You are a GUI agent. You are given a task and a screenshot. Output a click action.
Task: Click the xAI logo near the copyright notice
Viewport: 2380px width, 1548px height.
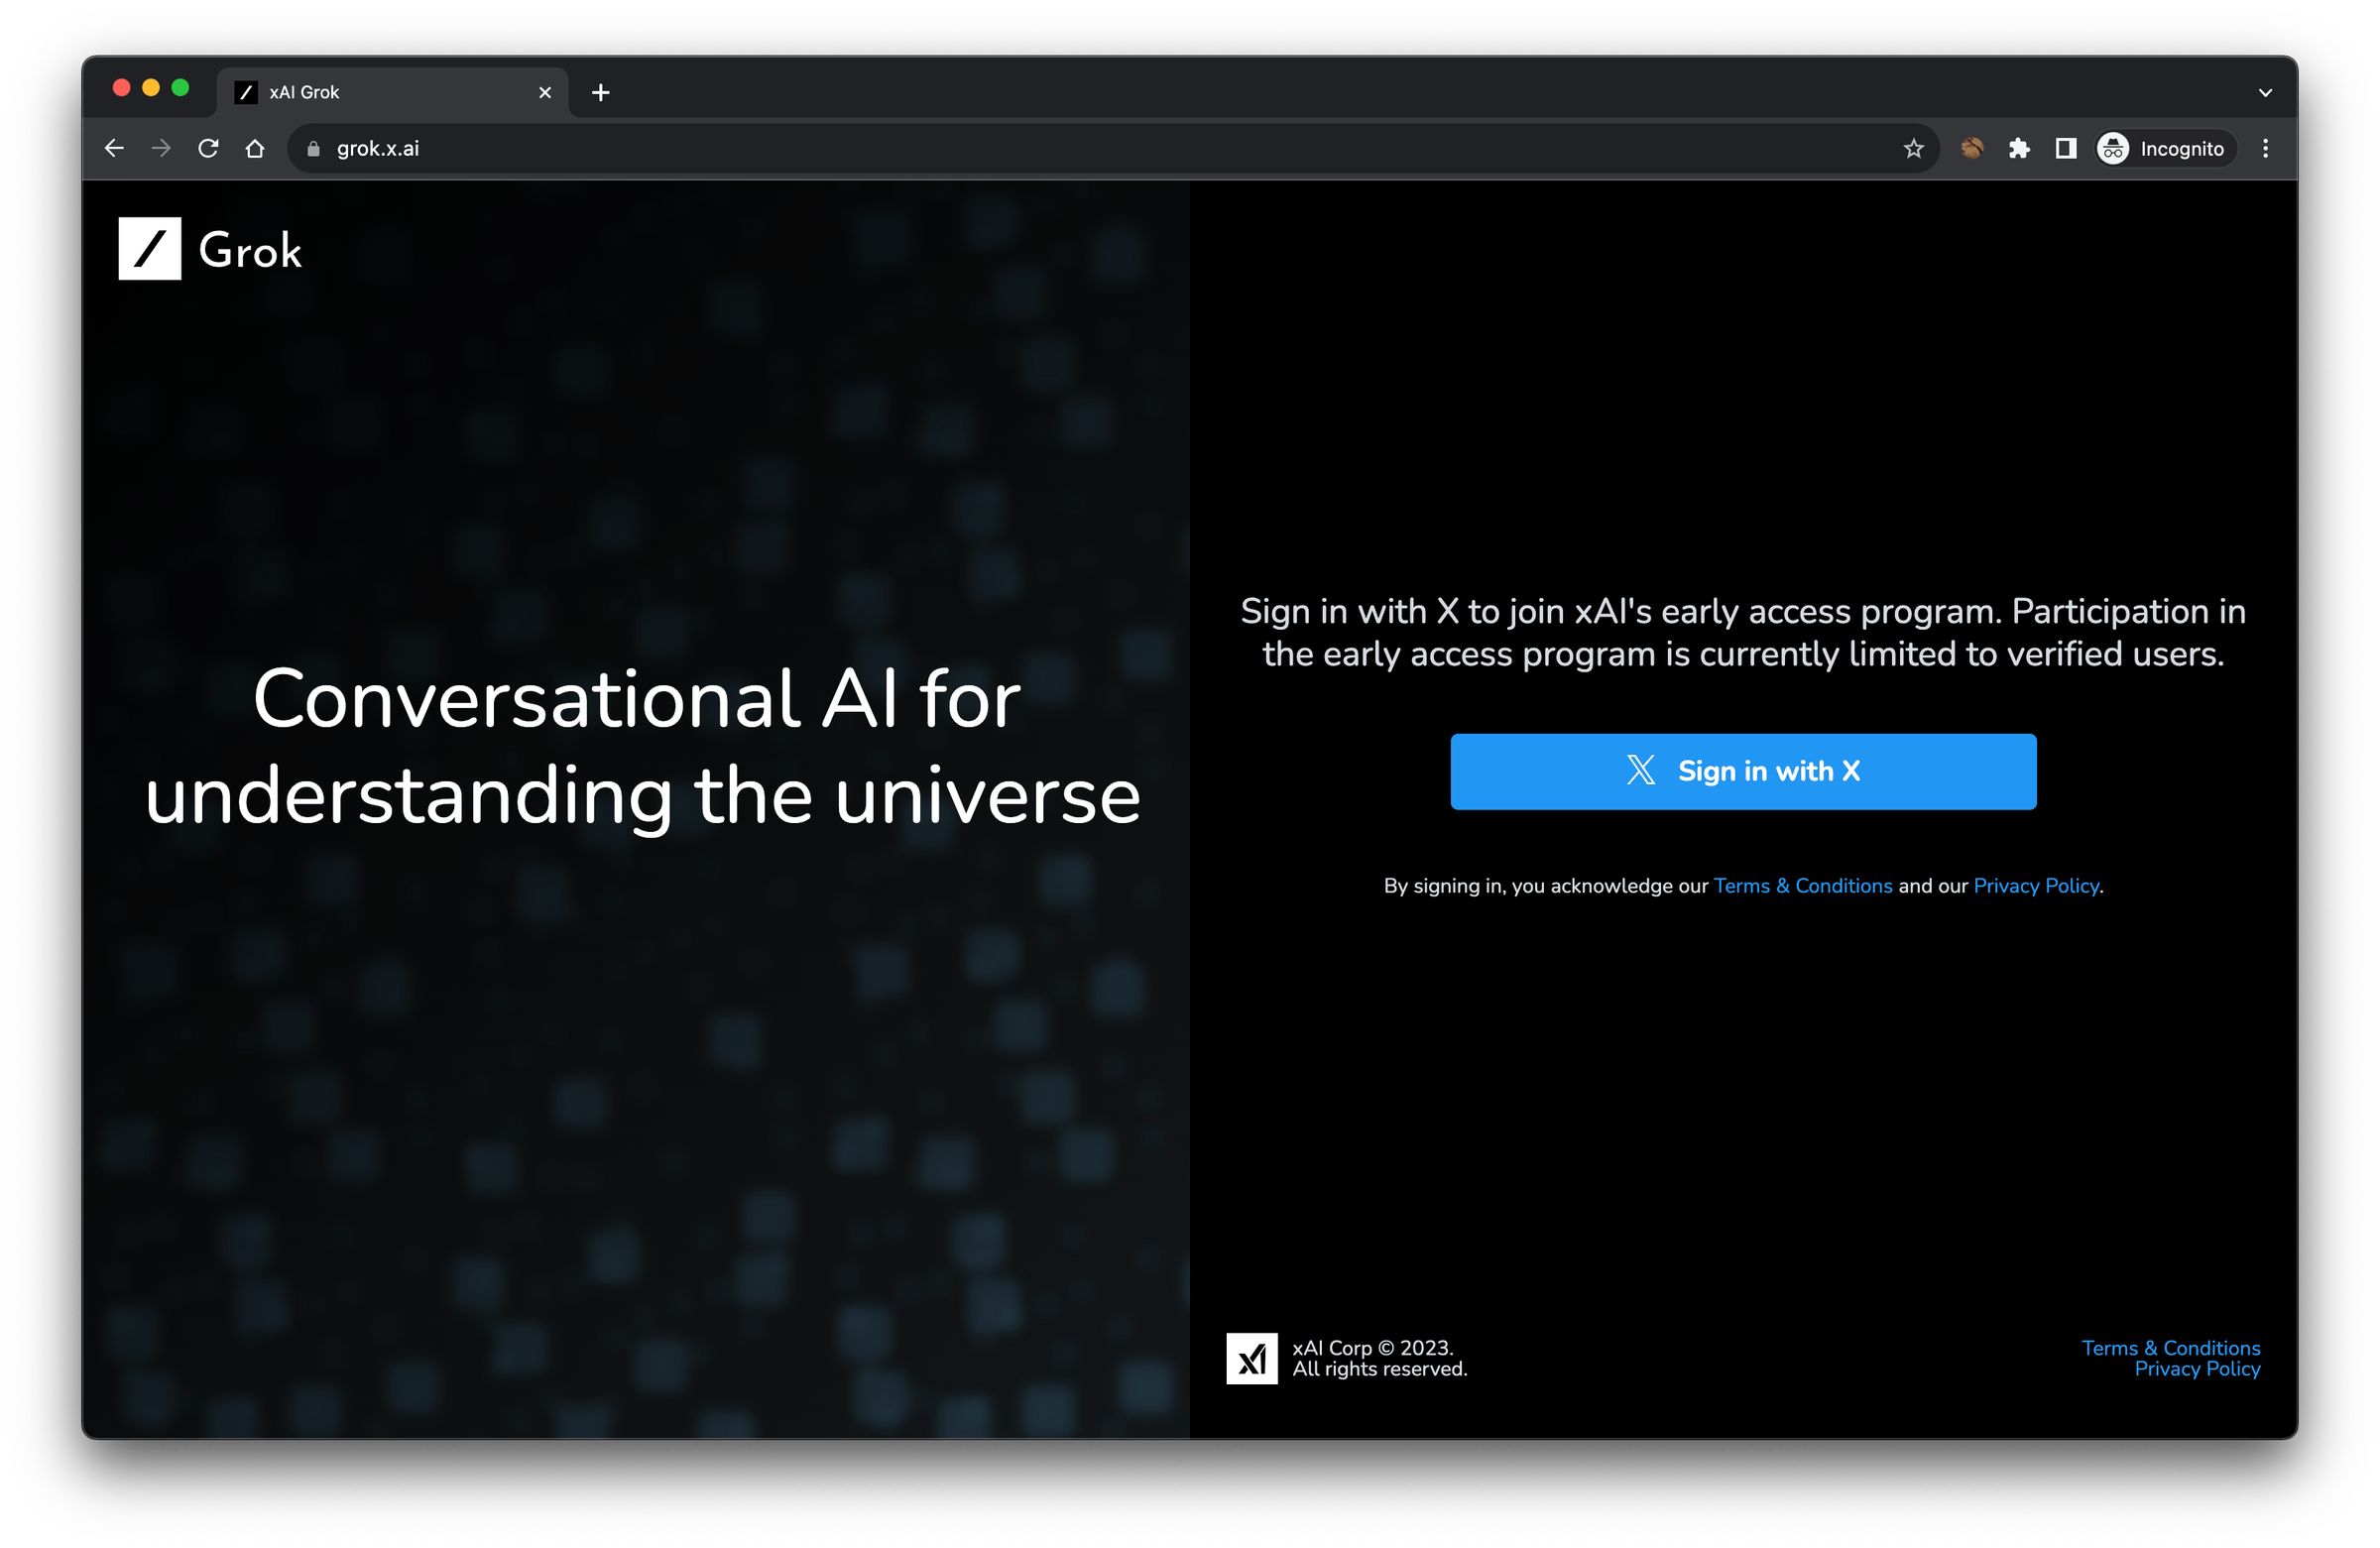1254,1358
